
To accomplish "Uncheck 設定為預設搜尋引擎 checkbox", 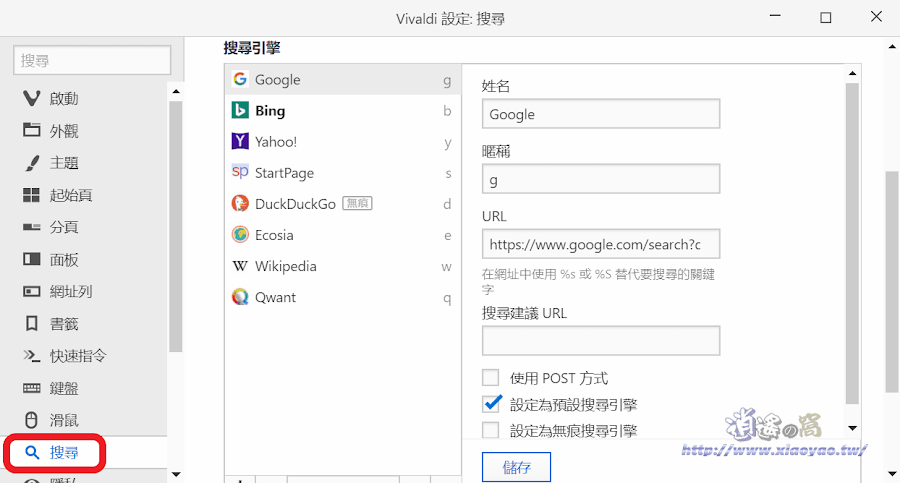I will click(491, 404).
